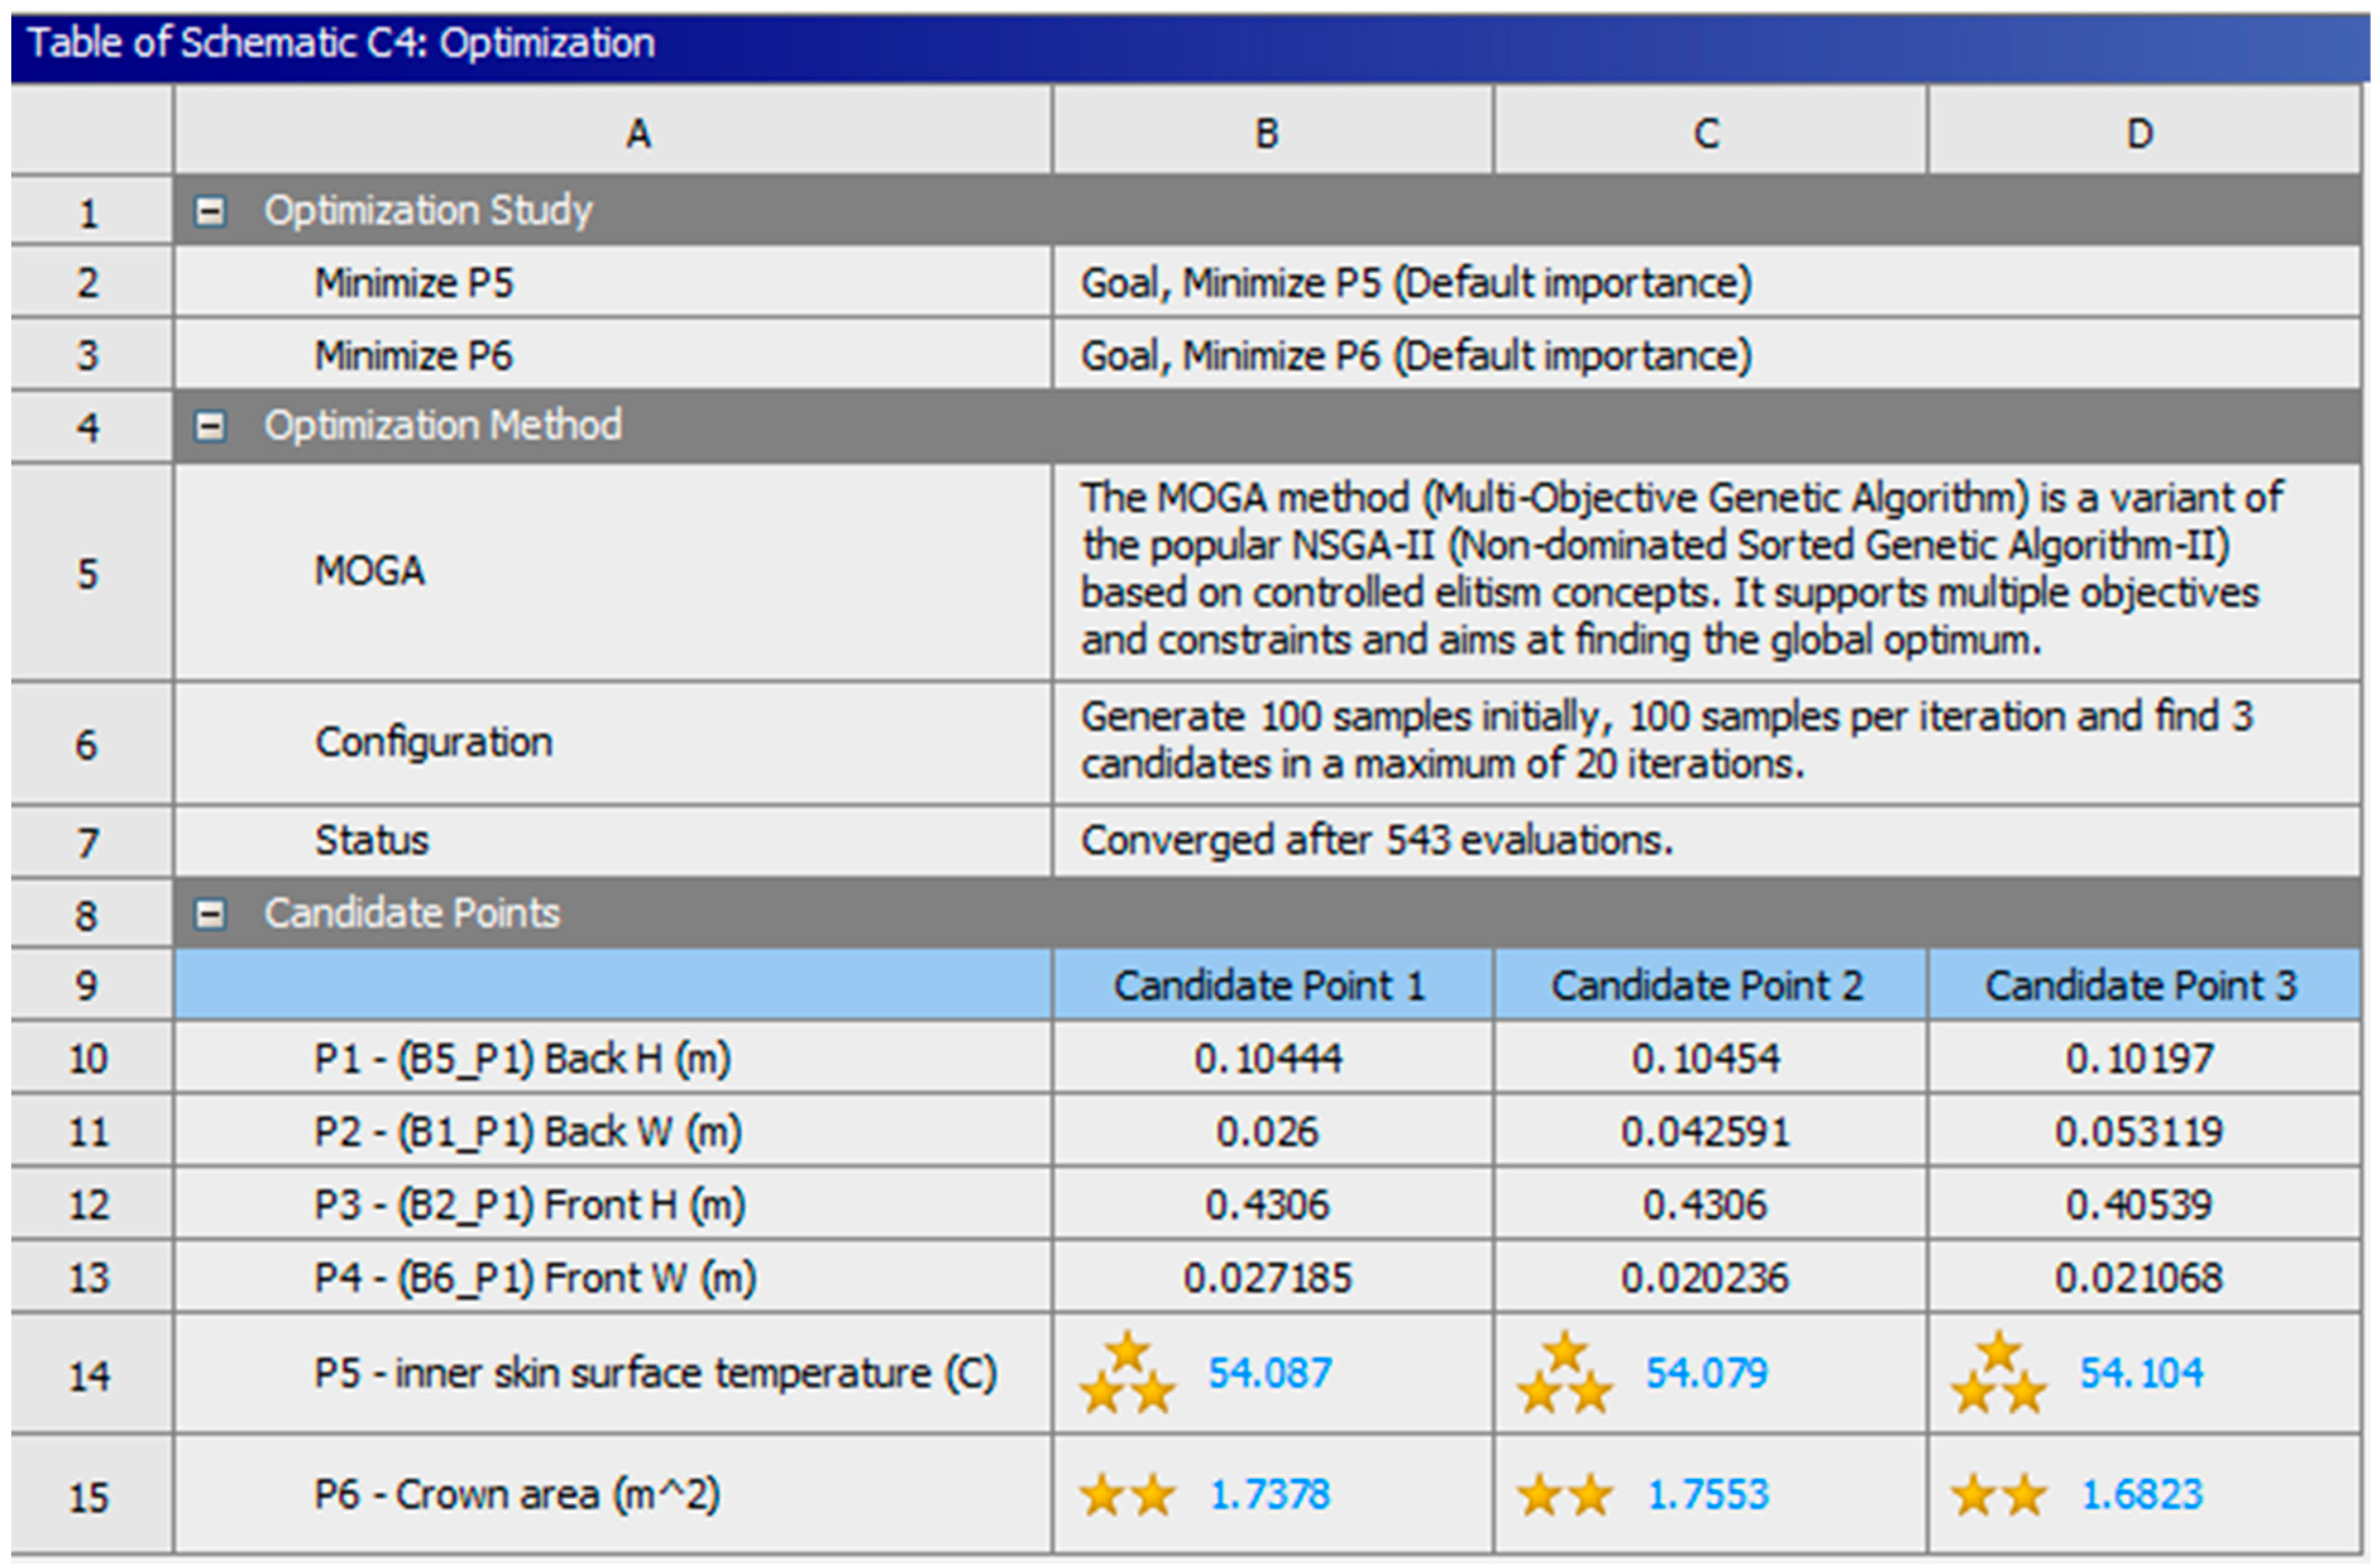Select column B header
Viewport: 2376px width, 1568px height.
[1267, 133]
